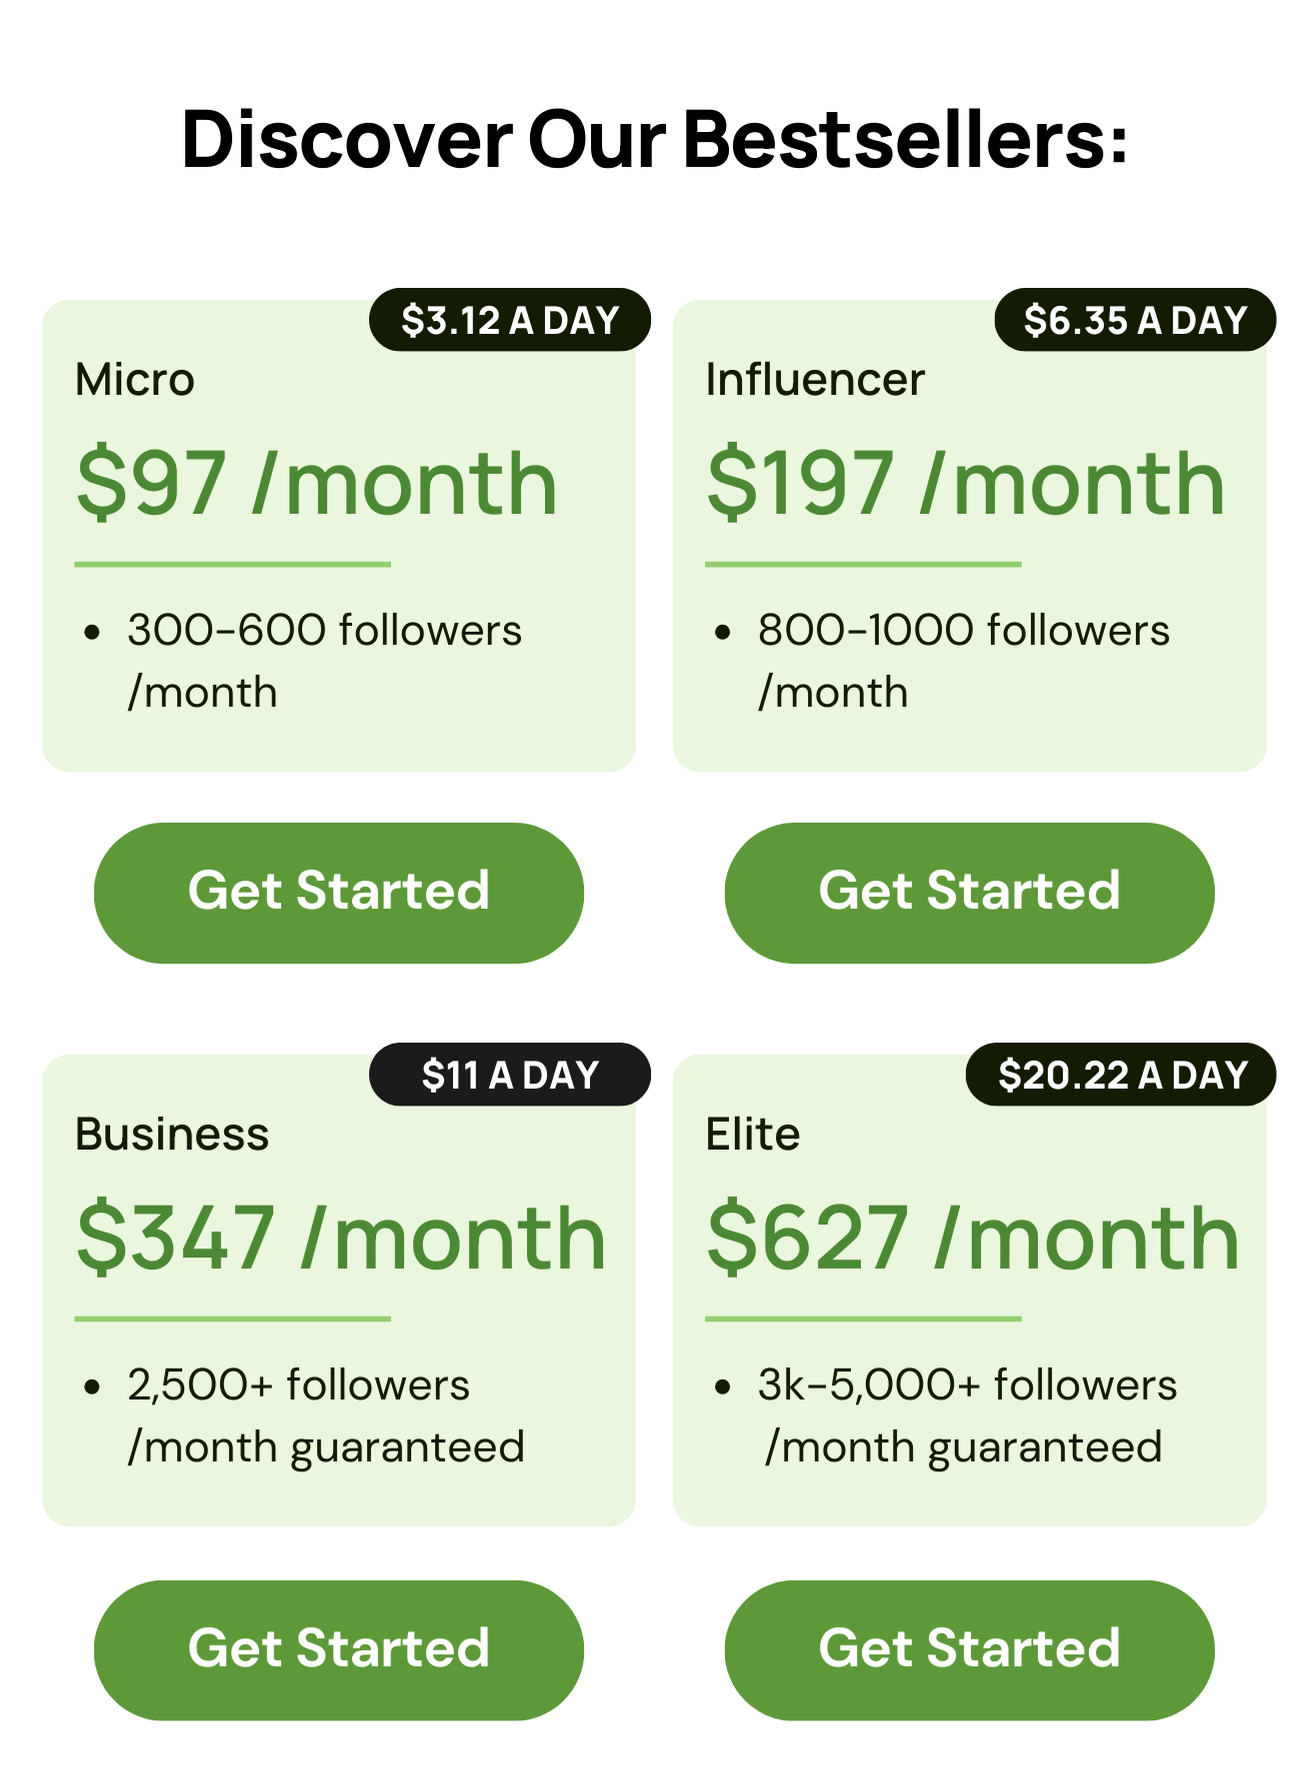Click the $6.35 A DAY badge
The width and height of the screenshot is (1313, 1786).
(1135, 320)
